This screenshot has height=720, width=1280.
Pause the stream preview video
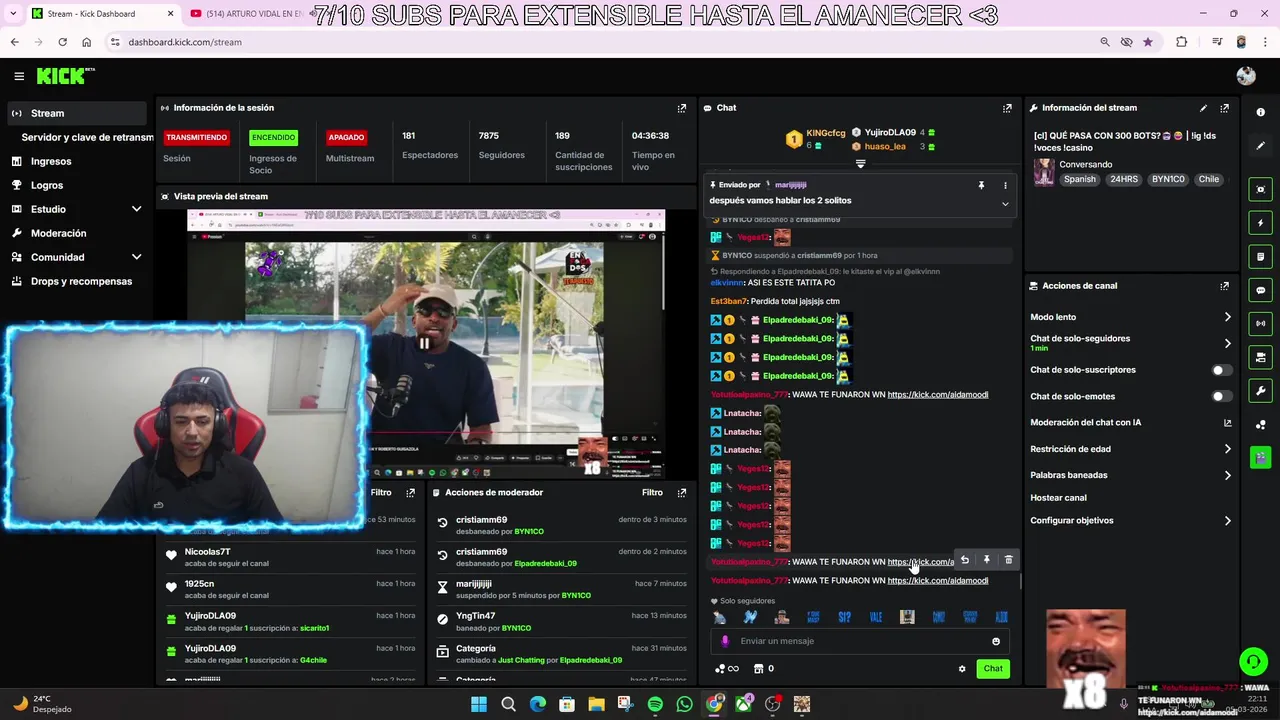tap(424, 344)
